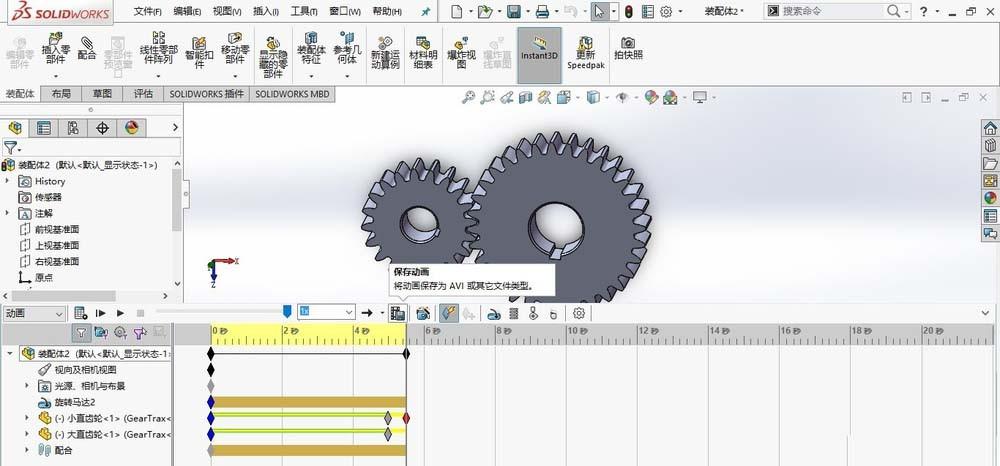
Task: Select 旋转马达2 in the motion tree
Action: (75, 402)
